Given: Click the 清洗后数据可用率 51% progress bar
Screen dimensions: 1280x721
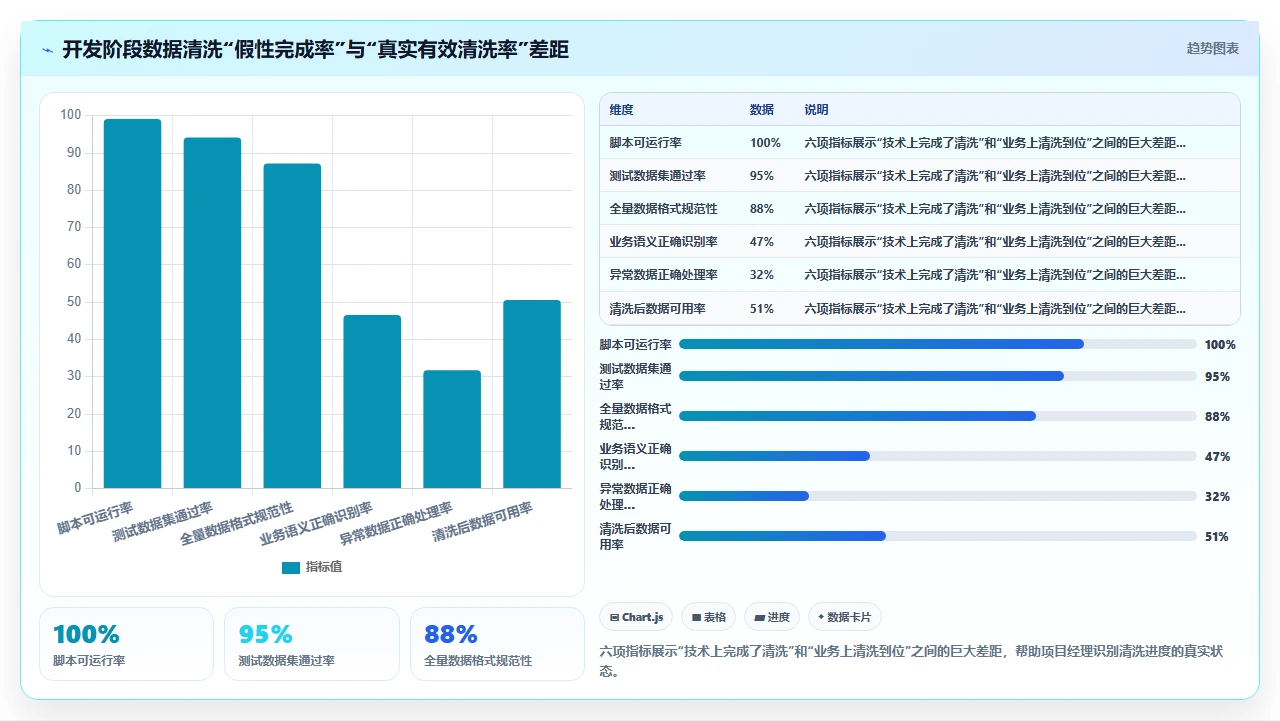Looking at the screenshot, I should click(937, 536).
